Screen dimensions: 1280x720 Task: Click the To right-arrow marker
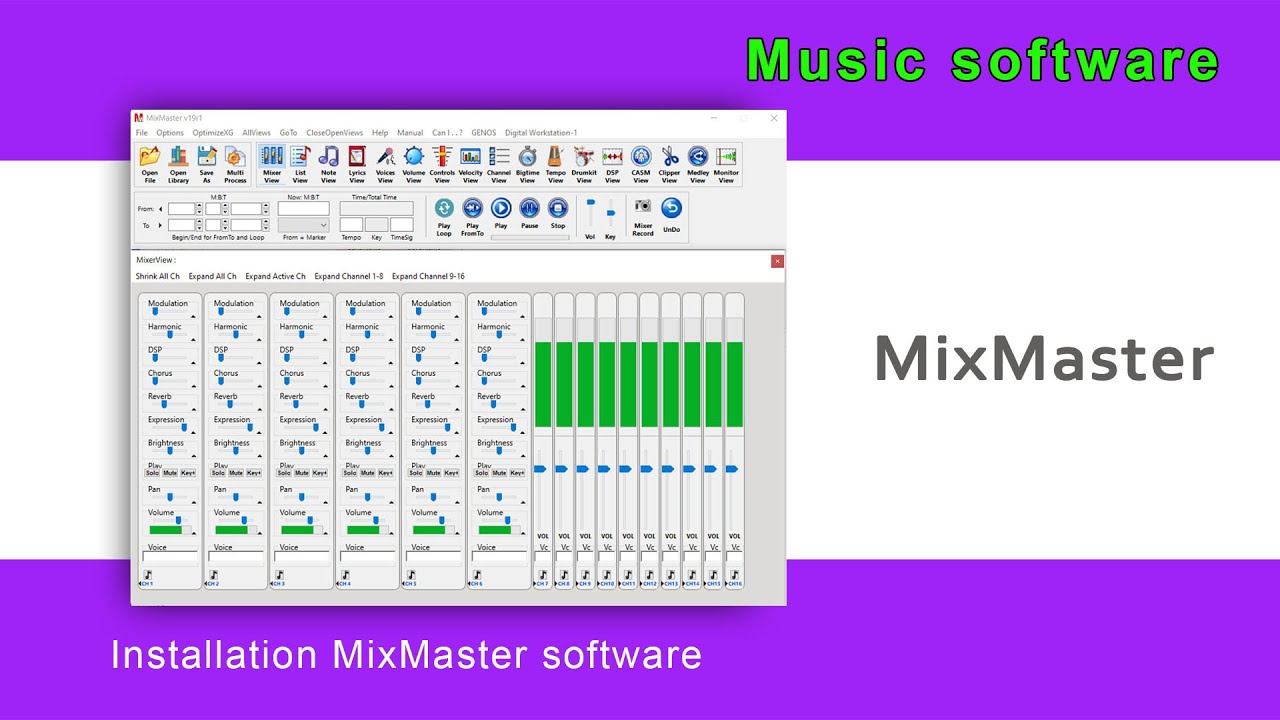coord(161,225)
